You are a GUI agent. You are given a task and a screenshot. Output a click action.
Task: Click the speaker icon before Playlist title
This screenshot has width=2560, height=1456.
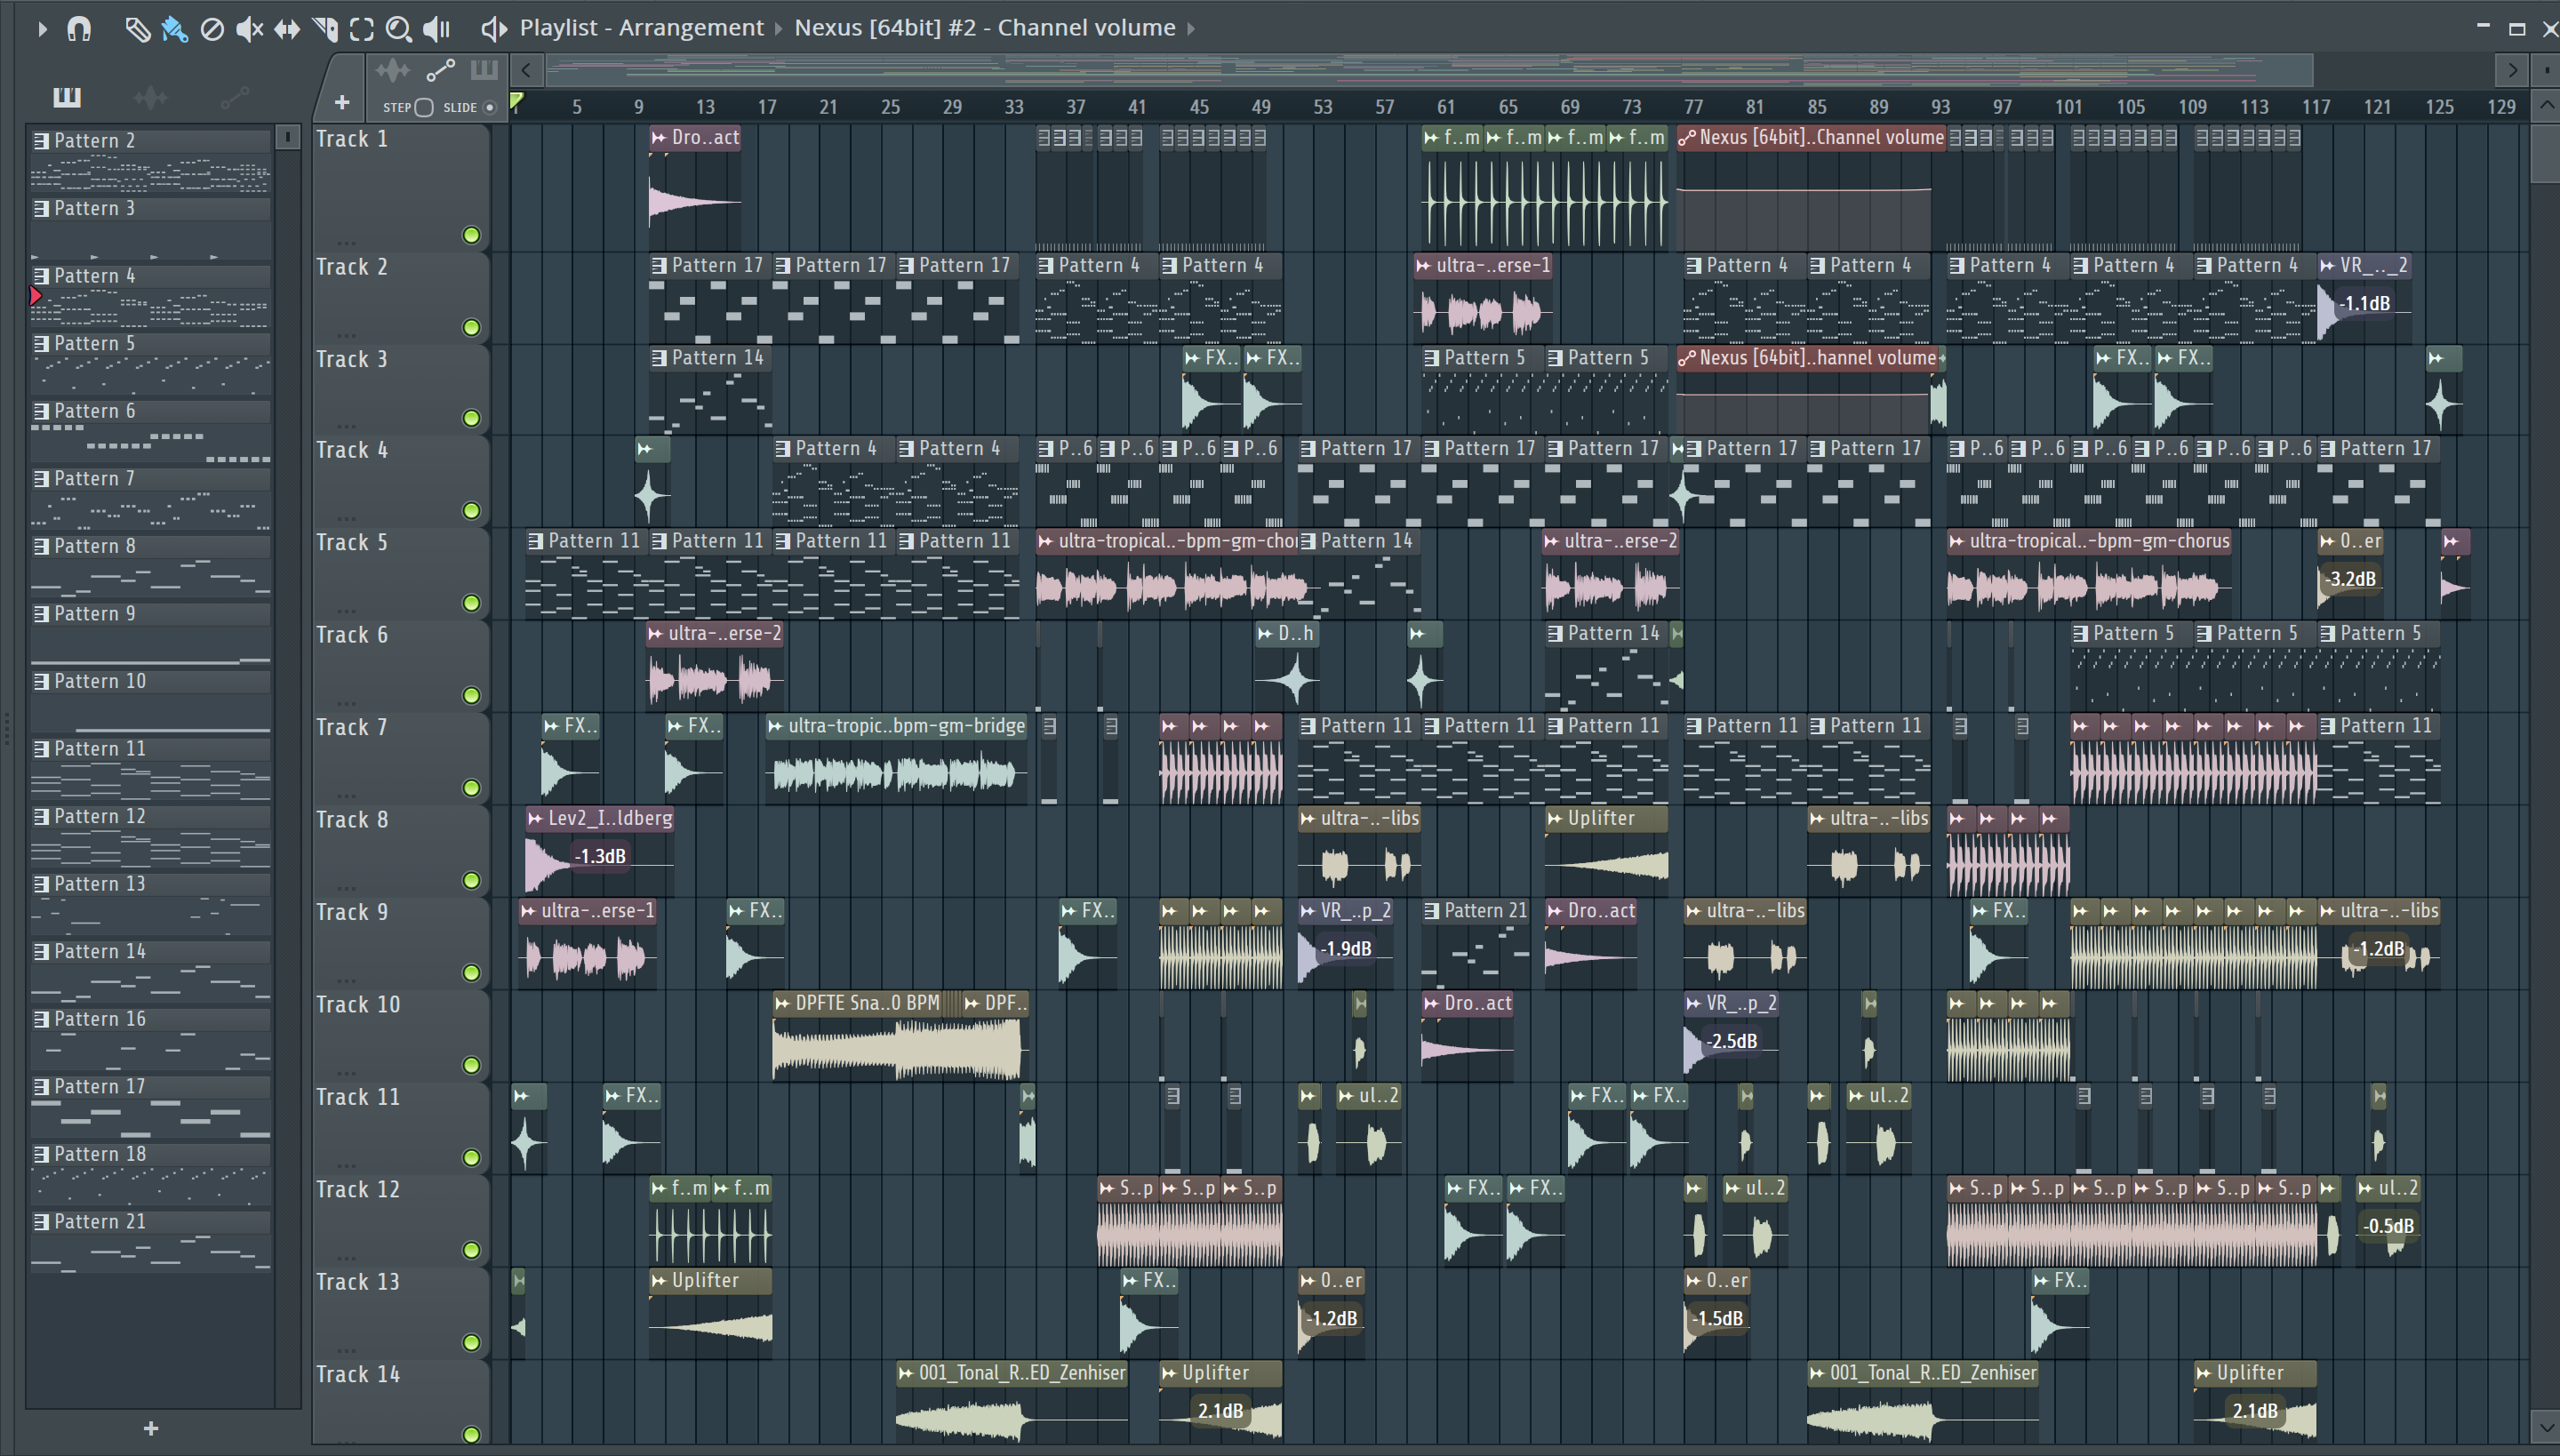point(493,29)
